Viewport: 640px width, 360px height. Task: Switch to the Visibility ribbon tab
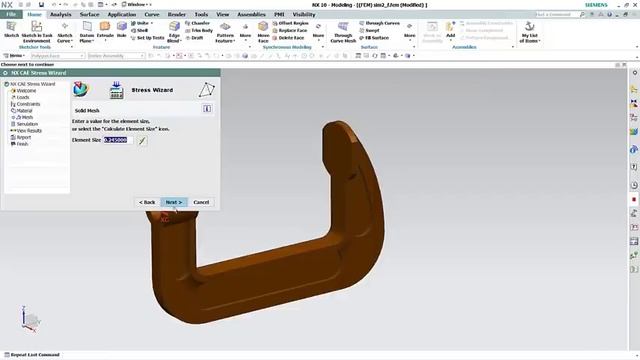[x=304, y=14]
